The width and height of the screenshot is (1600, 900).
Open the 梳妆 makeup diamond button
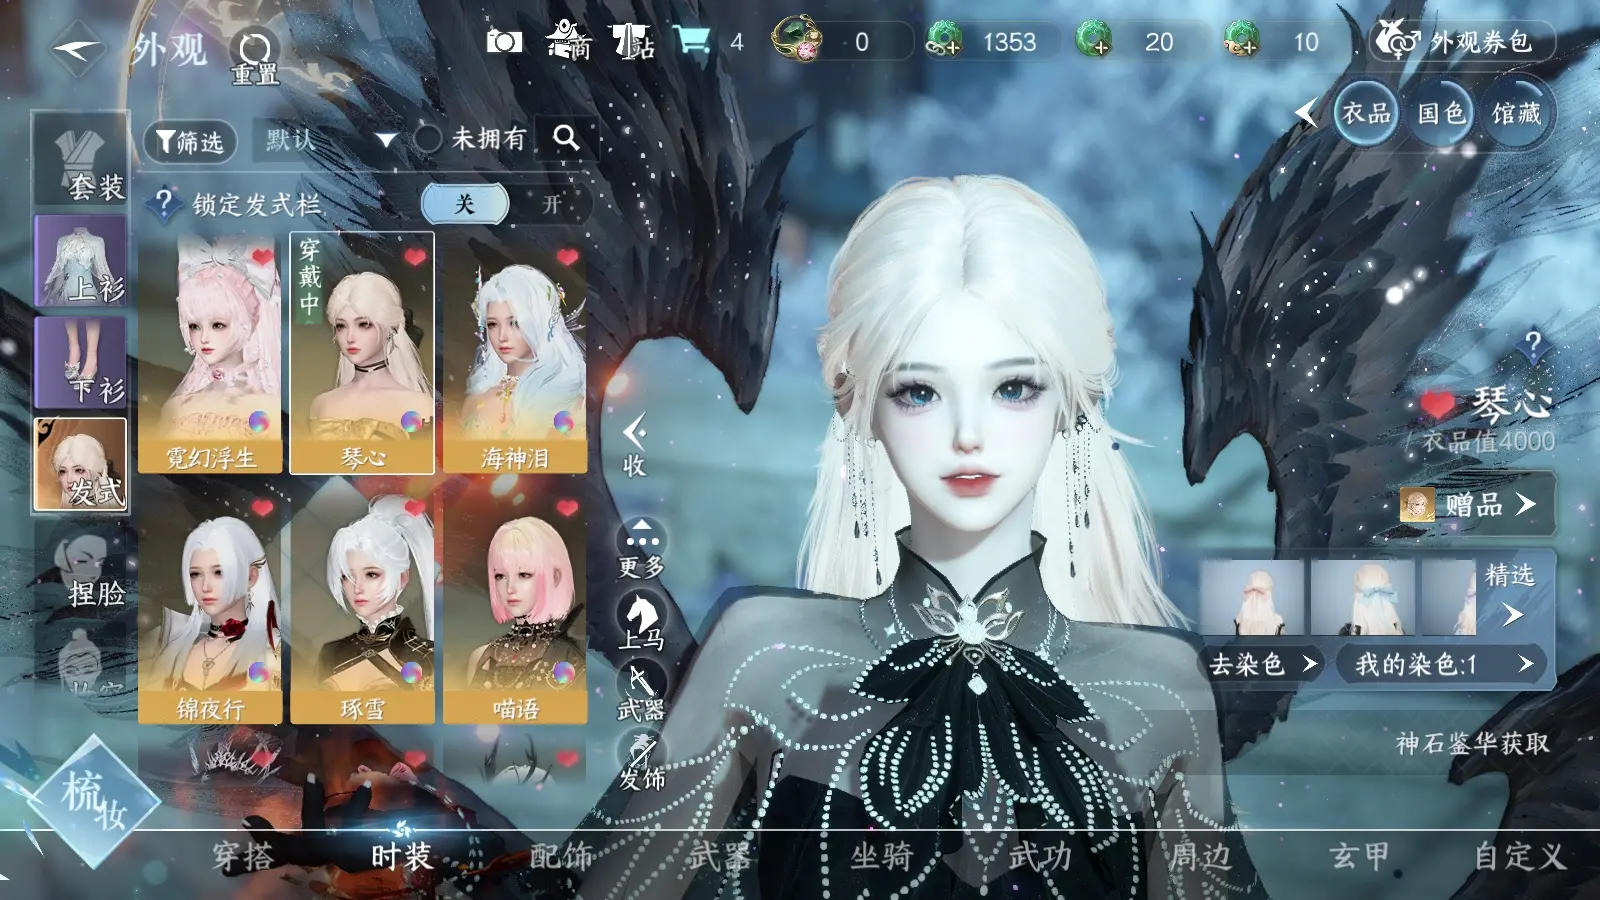click(93, 802)
